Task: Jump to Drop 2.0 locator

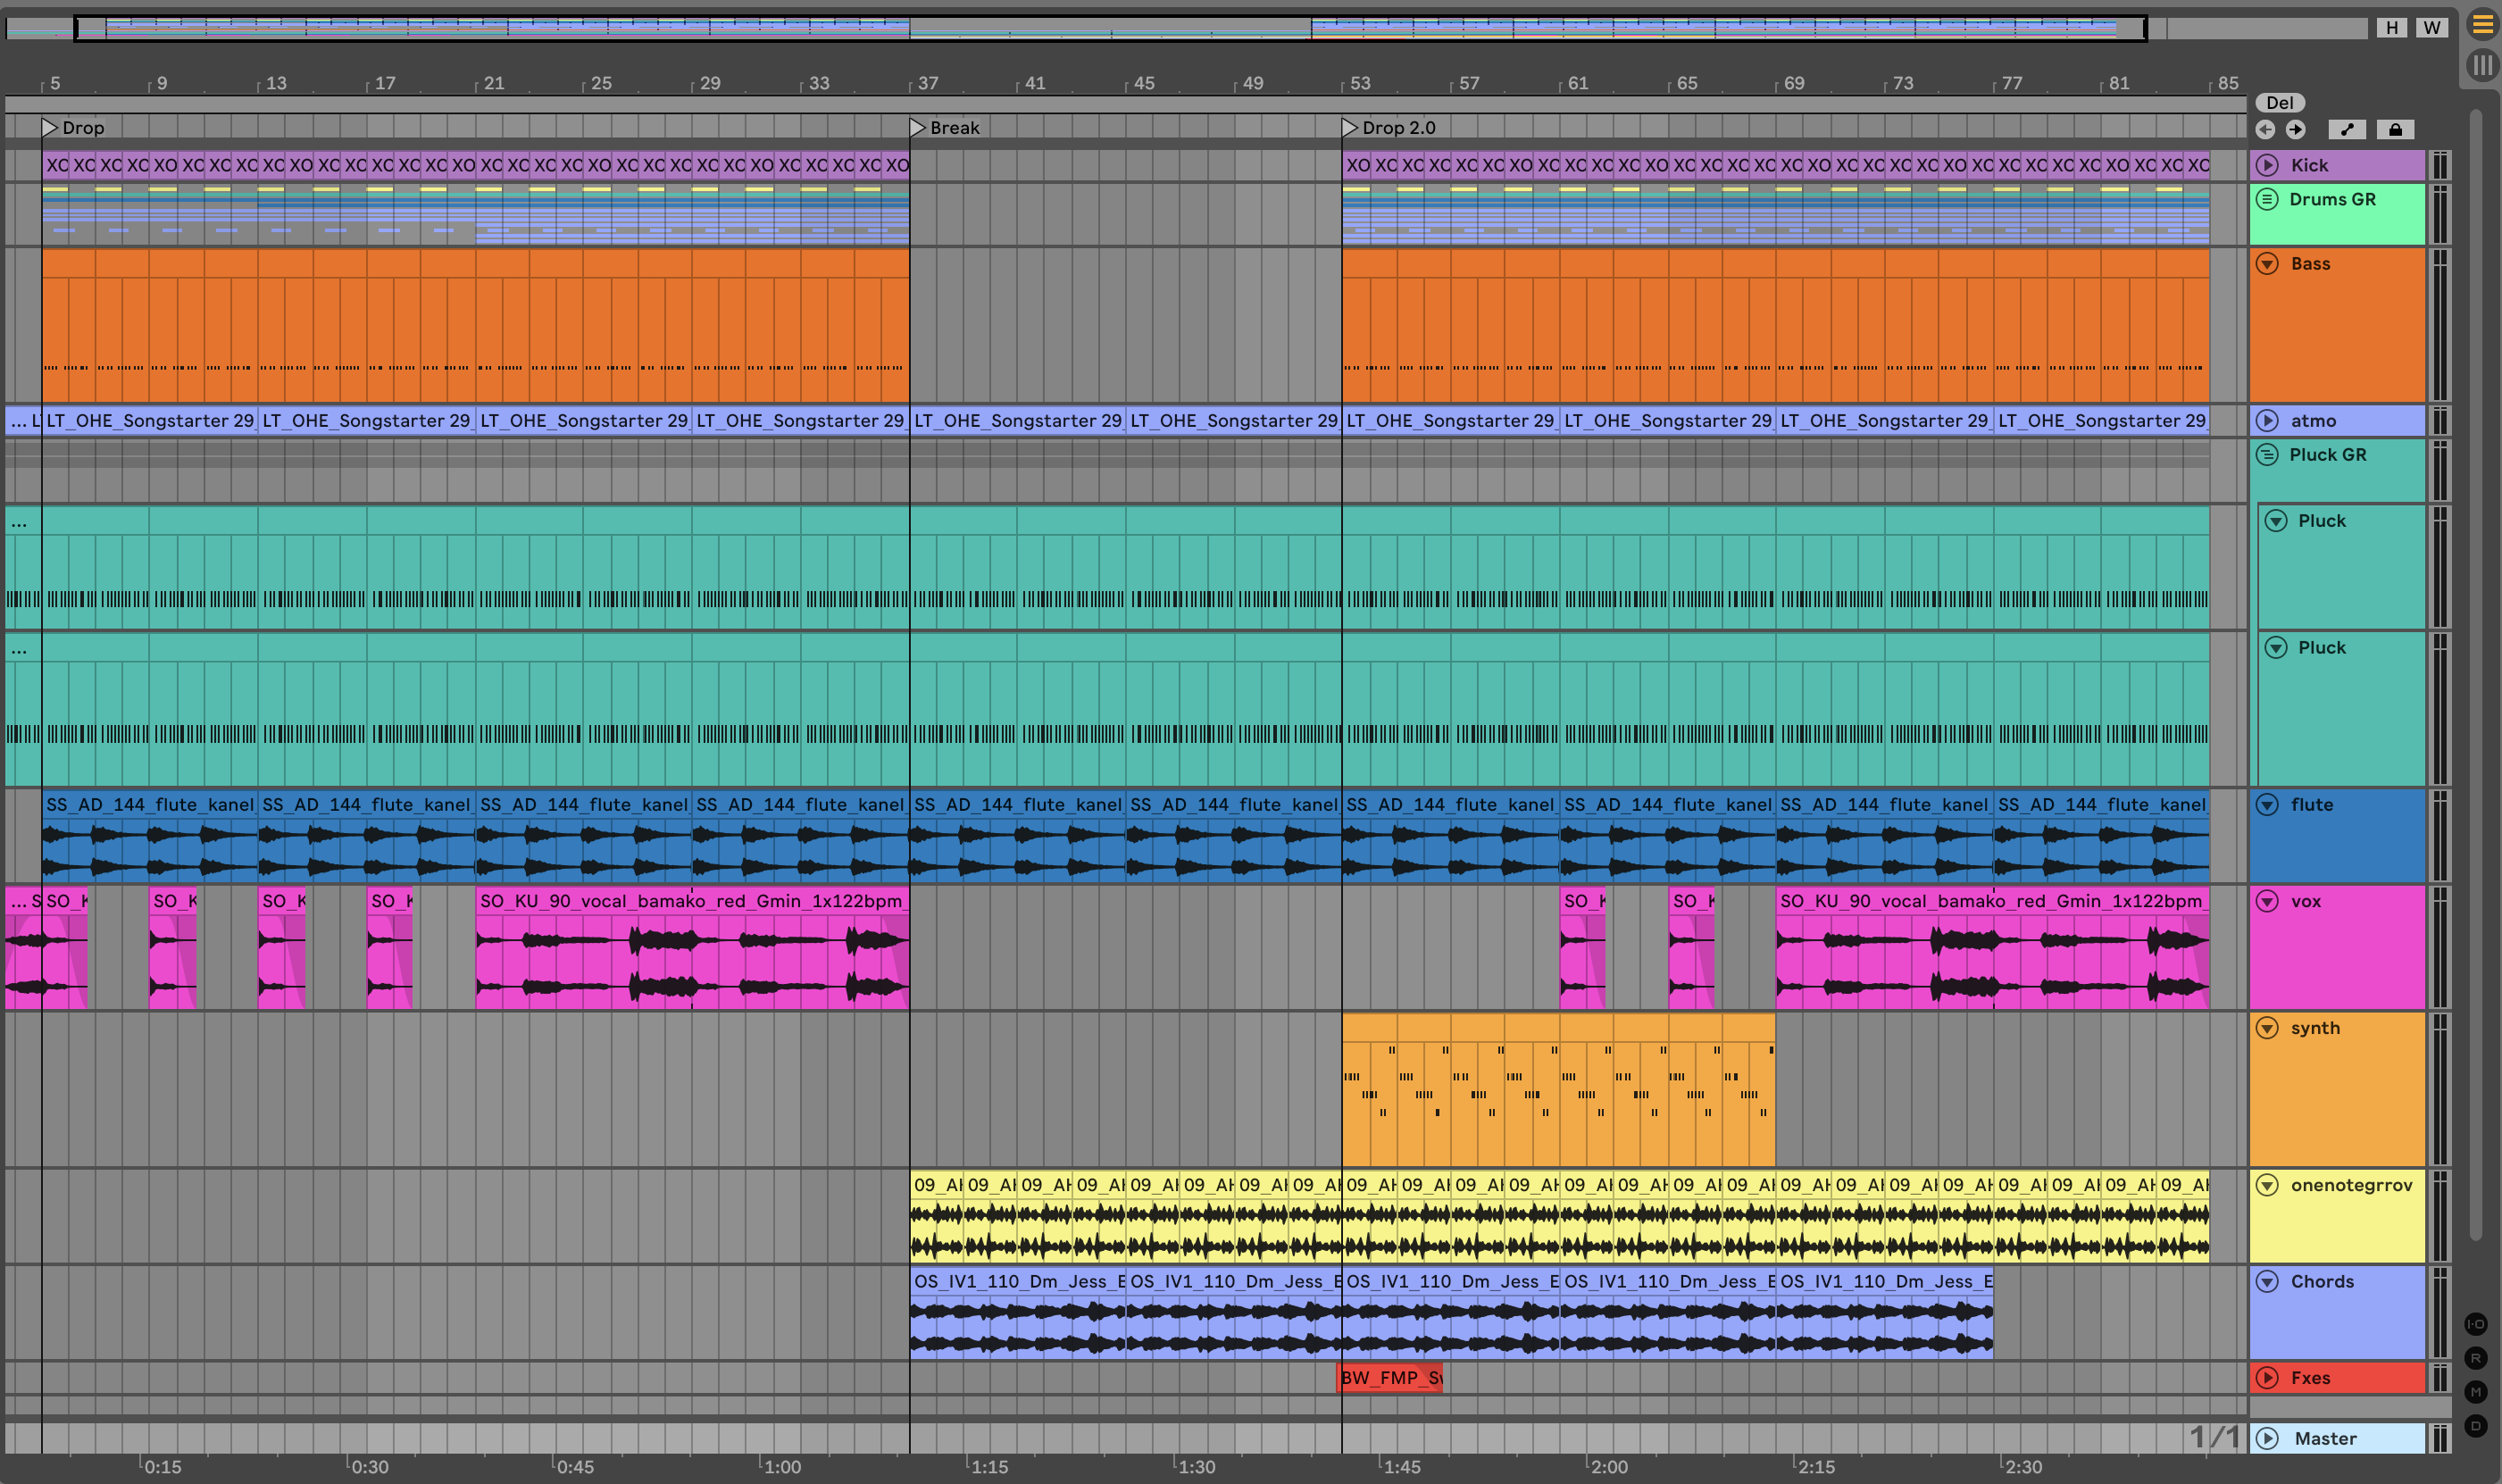Action: [1350, 127]
